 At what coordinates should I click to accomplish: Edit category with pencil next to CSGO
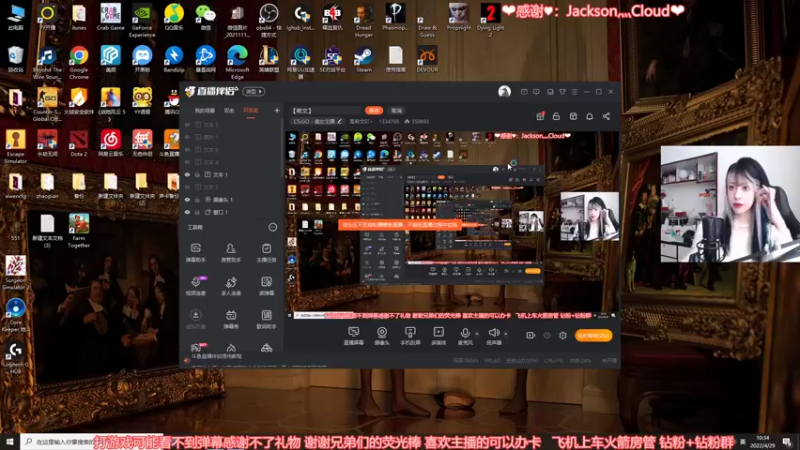339,121
